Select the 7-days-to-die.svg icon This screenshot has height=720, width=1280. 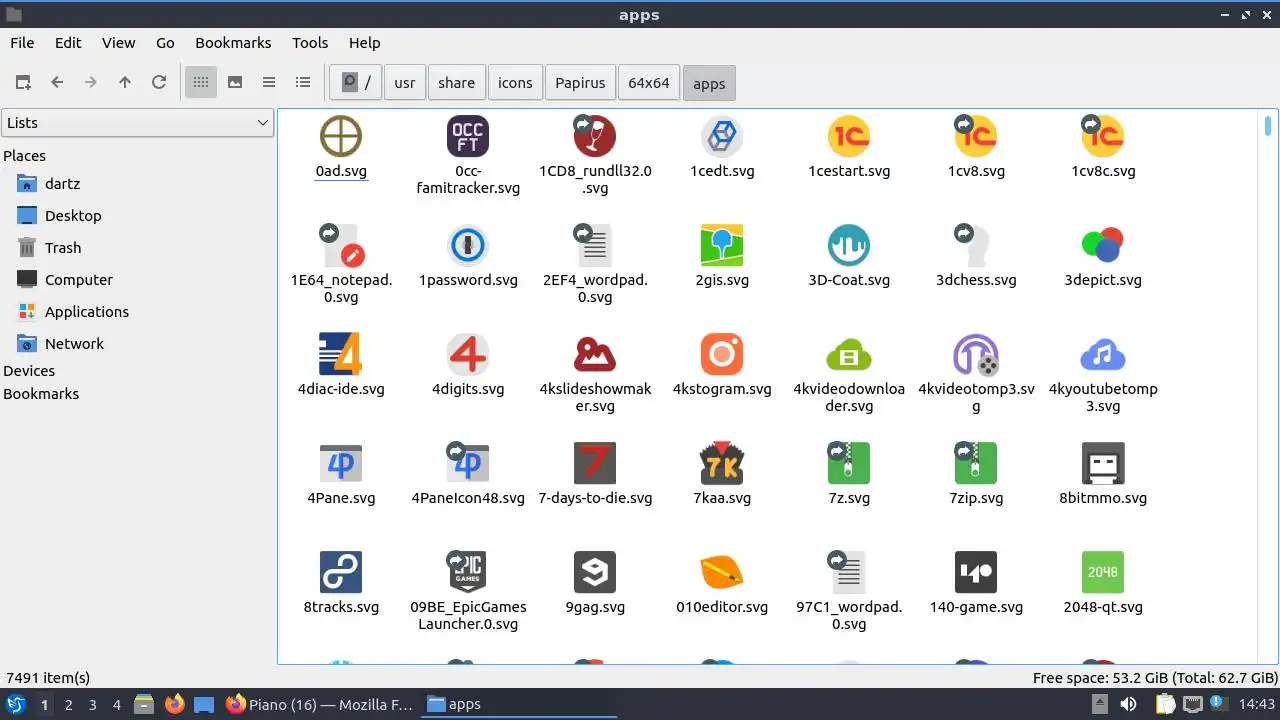595,463
